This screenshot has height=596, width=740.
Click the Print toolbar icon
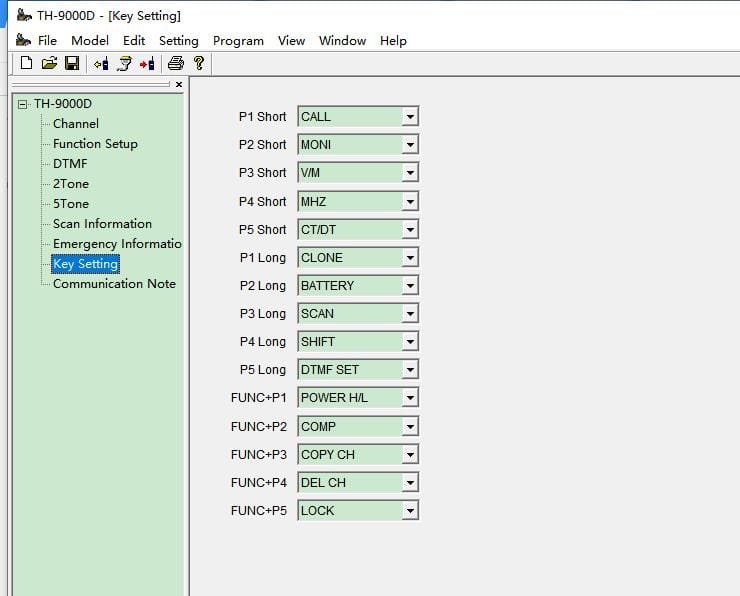176,63
